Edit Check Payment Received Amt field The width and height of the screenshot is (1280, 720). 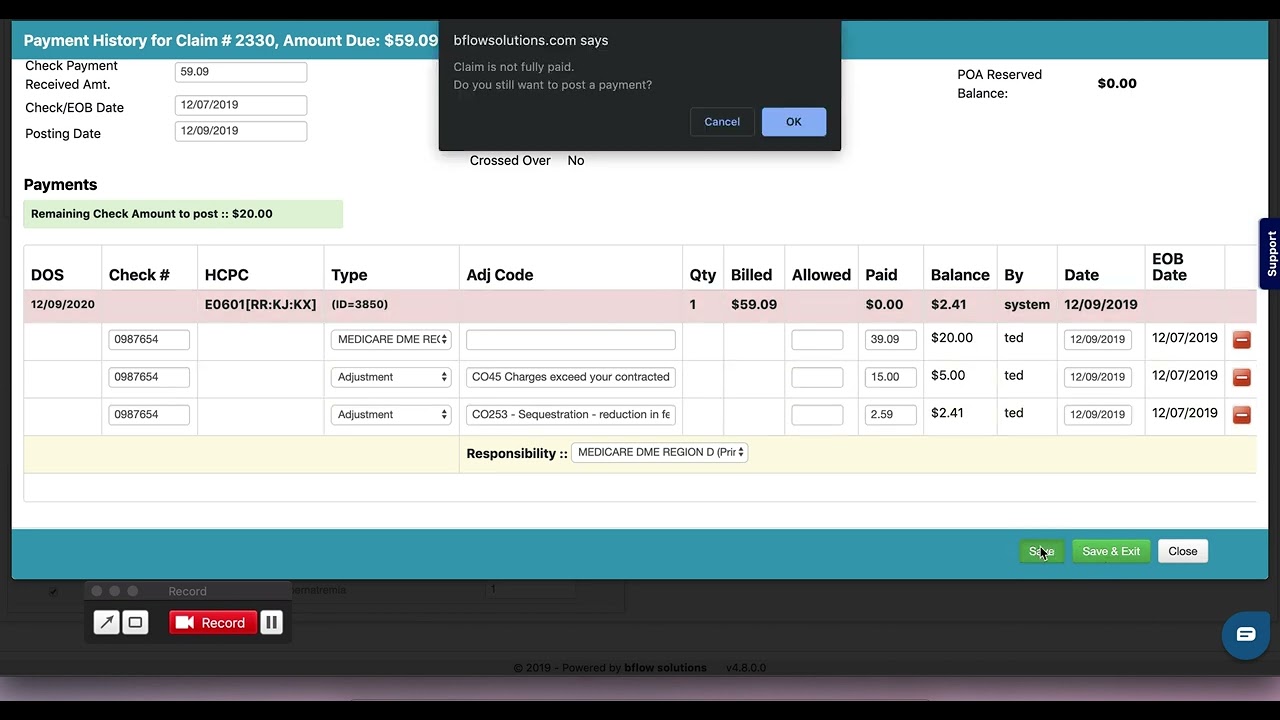pyautogui.click(x=241, y=72)
